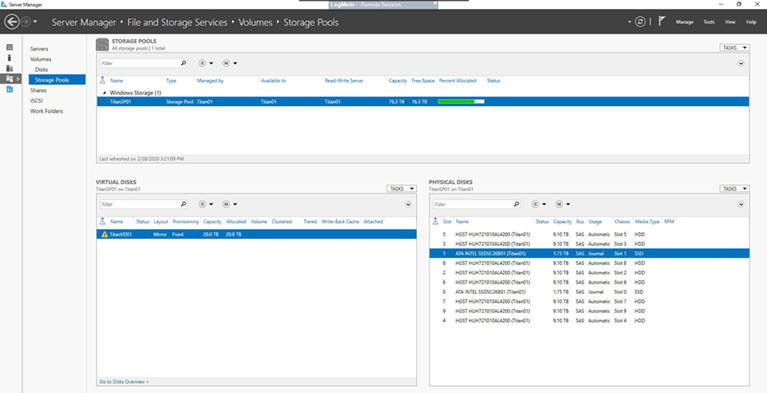
Task: Select the File and Storage Services sidebar icon
Action: [x=10, y=79]
